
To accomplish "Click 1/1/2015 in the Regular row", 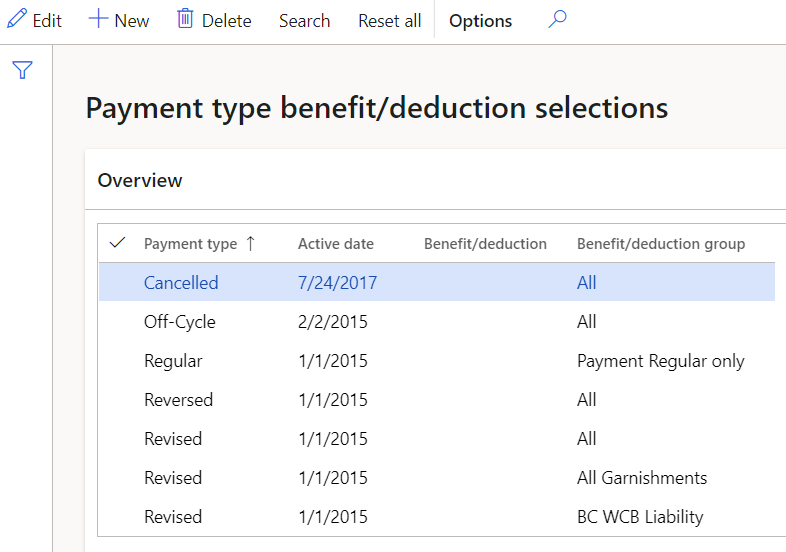I will pyautogui.click(x=333, y=361).
